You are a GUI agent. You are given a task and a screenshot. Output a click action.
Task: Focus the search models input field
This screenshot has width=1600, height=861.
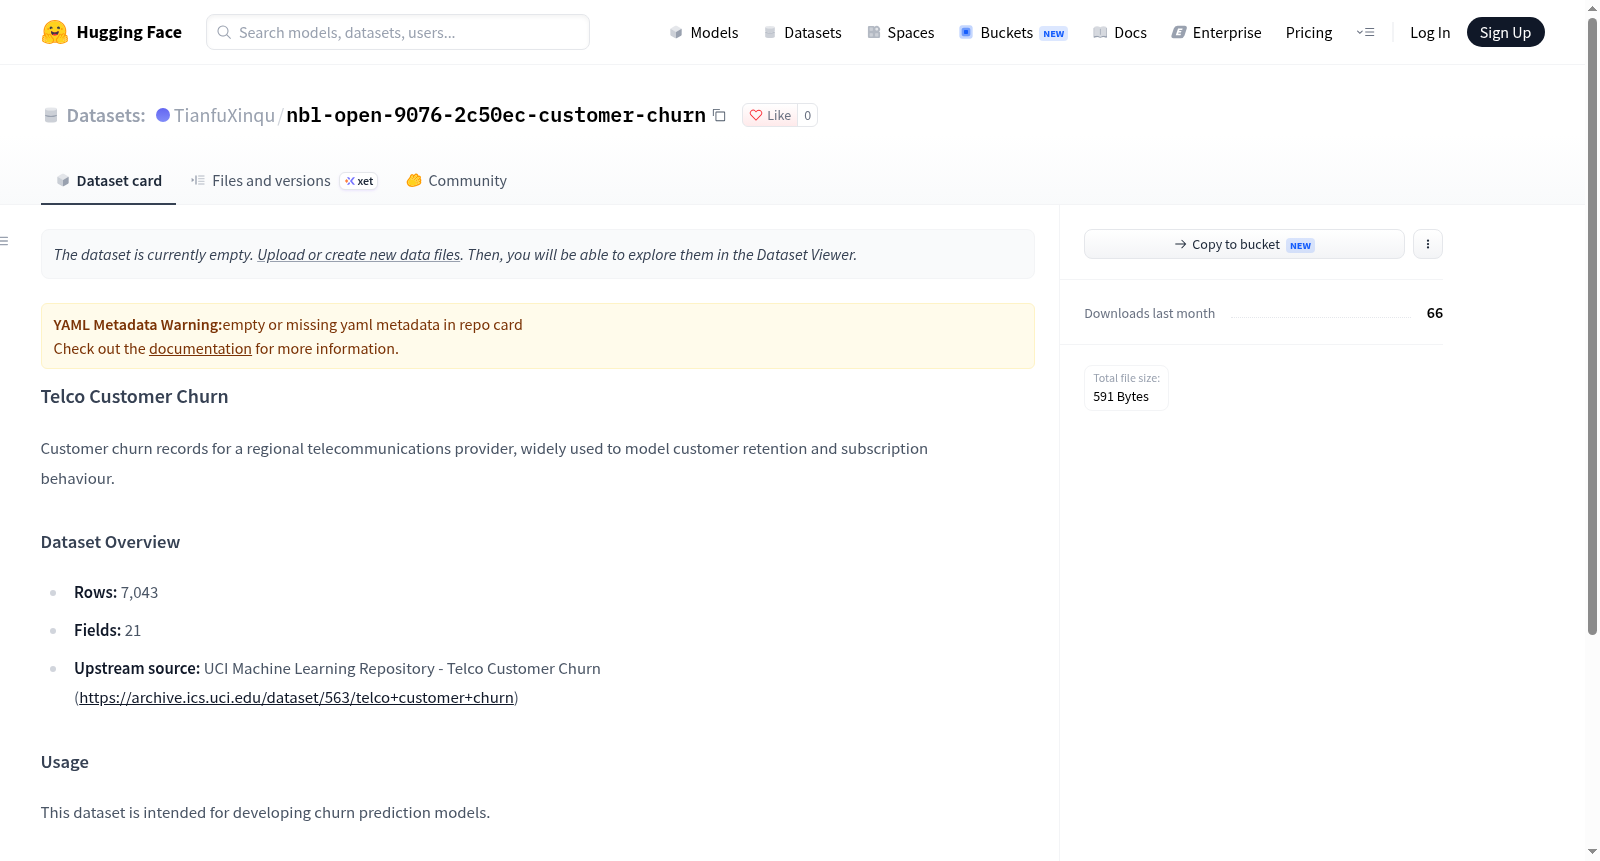pyautogui.click(x=398, y=32)
